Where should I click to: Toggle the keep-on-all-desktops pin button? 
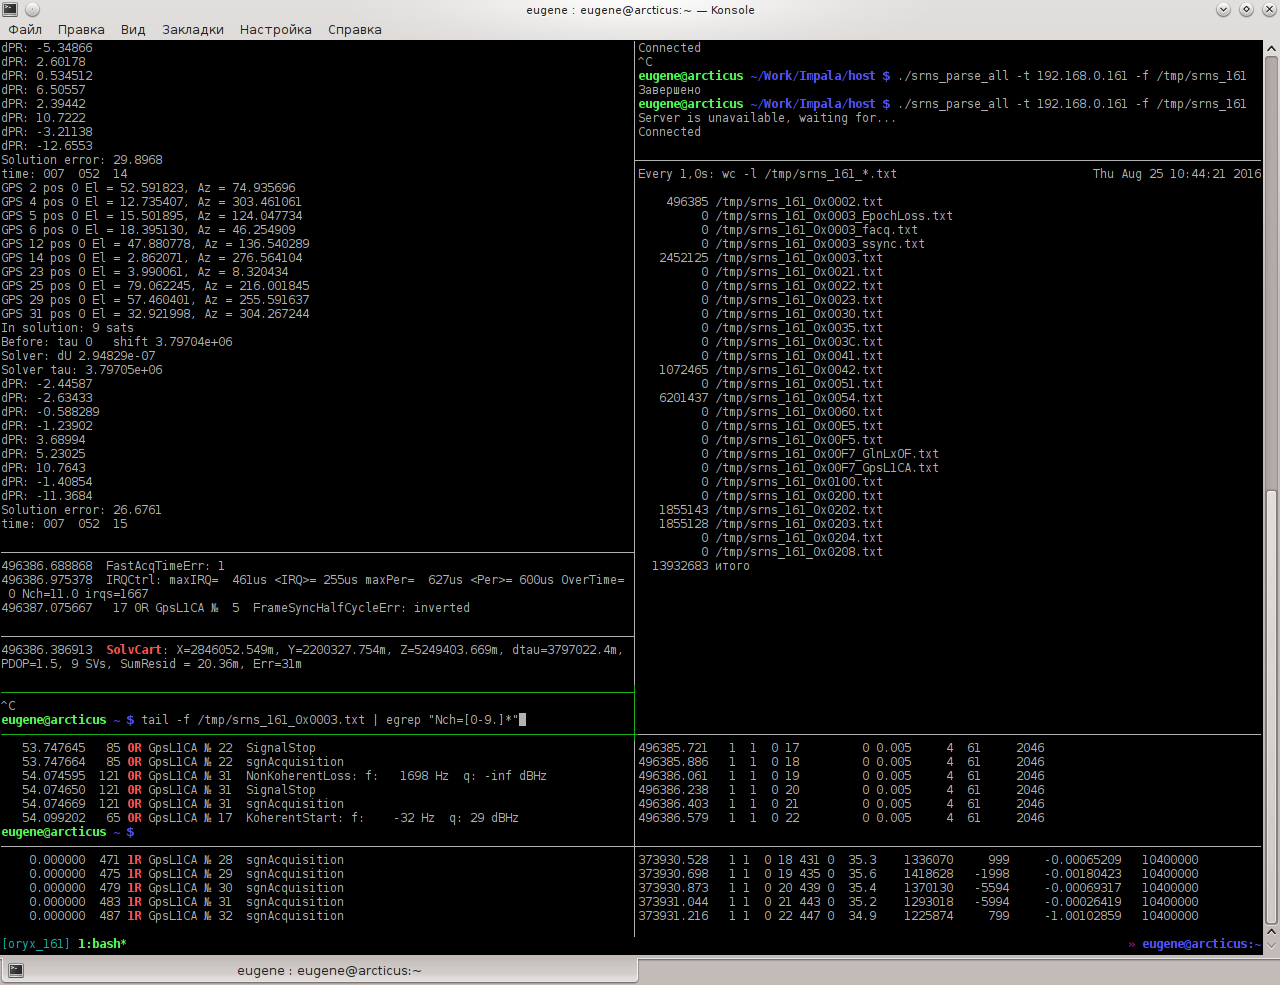coord(32,10)
